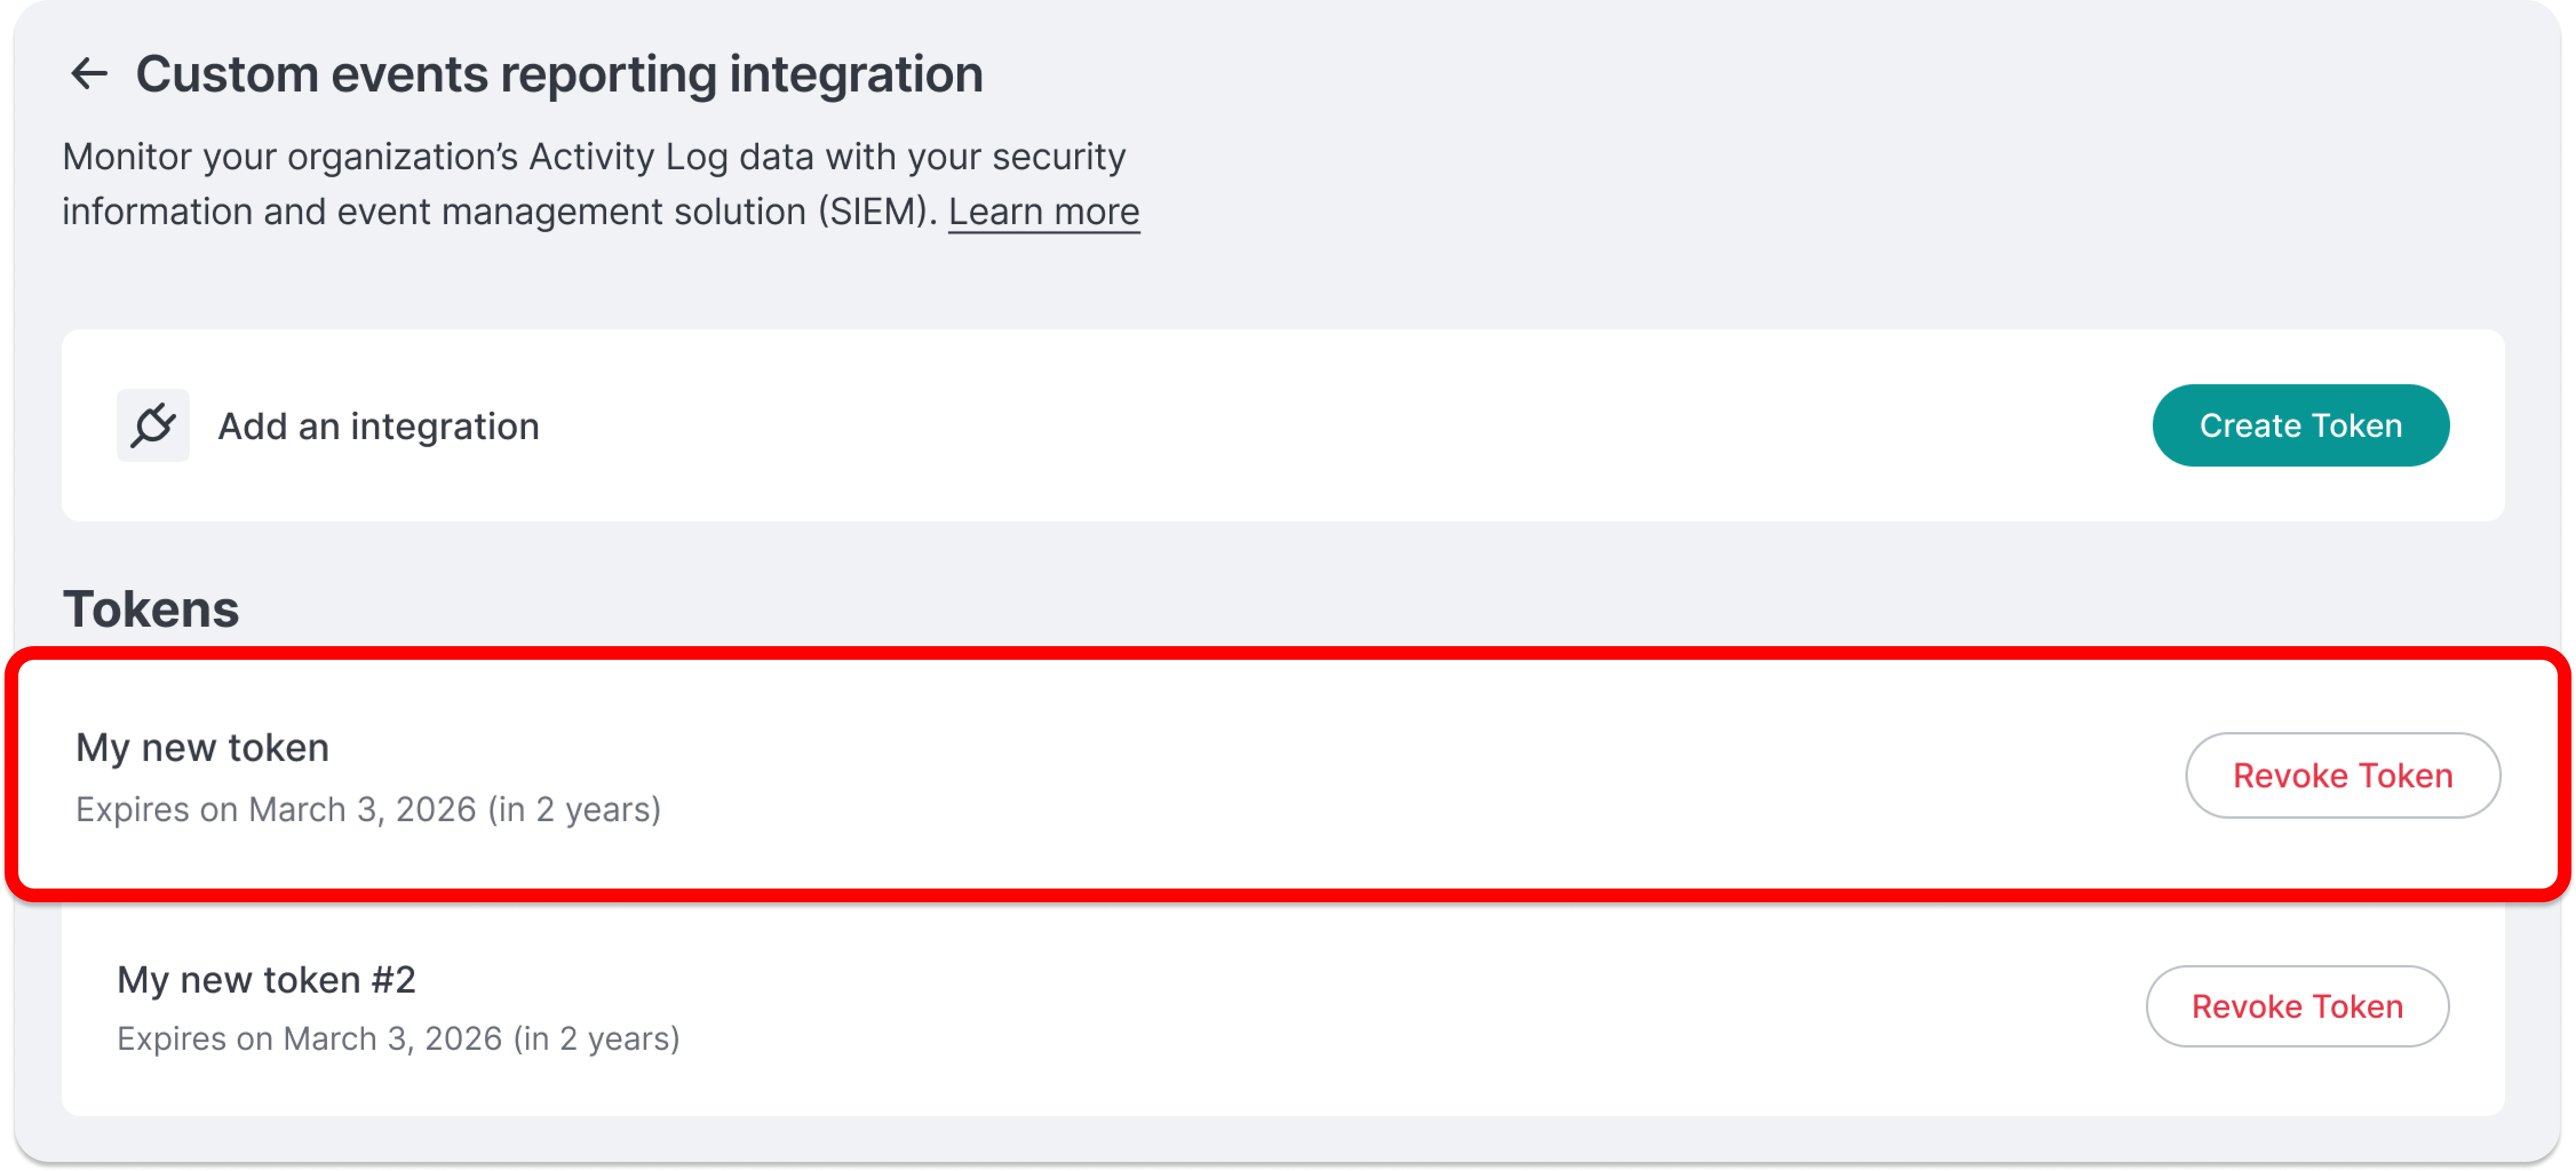Click the highlighted My new token row

[1288, 776]
